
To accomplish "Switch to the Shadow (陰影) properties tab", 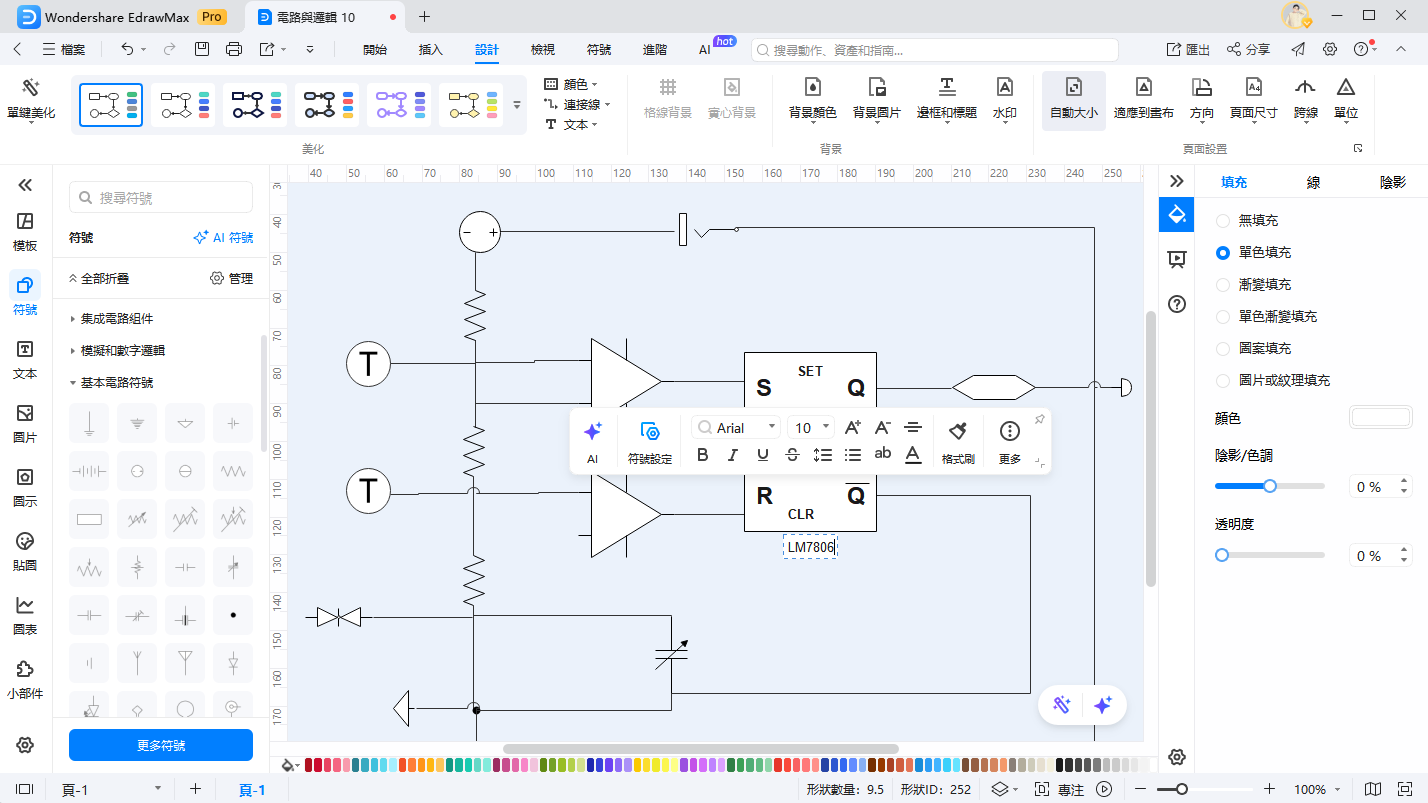I will [x=1392, y=182].
